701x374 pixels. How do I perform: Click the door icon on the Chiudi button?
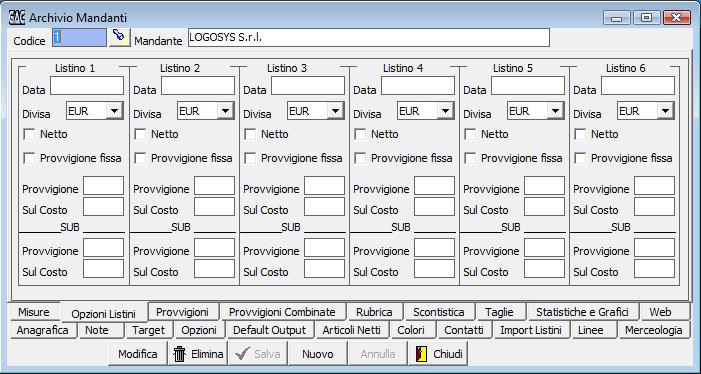(421, 354)
